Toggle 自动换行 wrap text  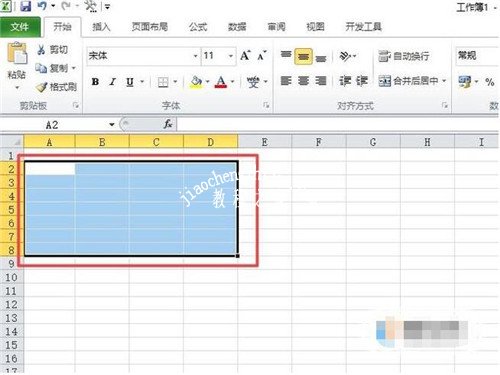(404, 56)
